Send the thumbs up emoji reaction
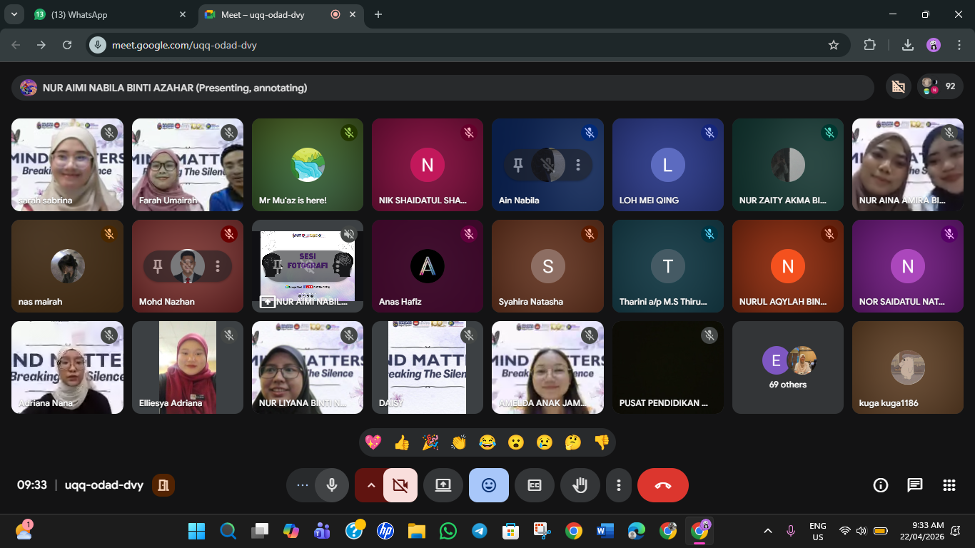Image resolution: width=977 pixels, height=550 pixels. tap(401, 442)
